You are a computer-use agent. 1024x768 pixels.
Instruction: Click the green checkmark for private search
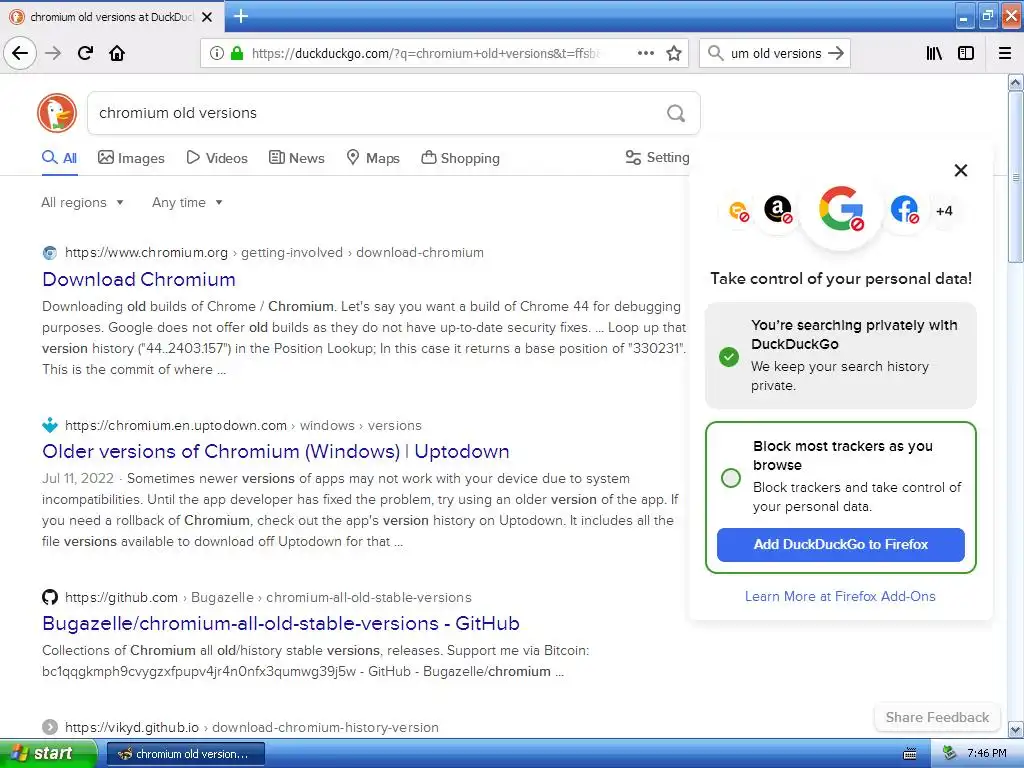coord(729,357)
